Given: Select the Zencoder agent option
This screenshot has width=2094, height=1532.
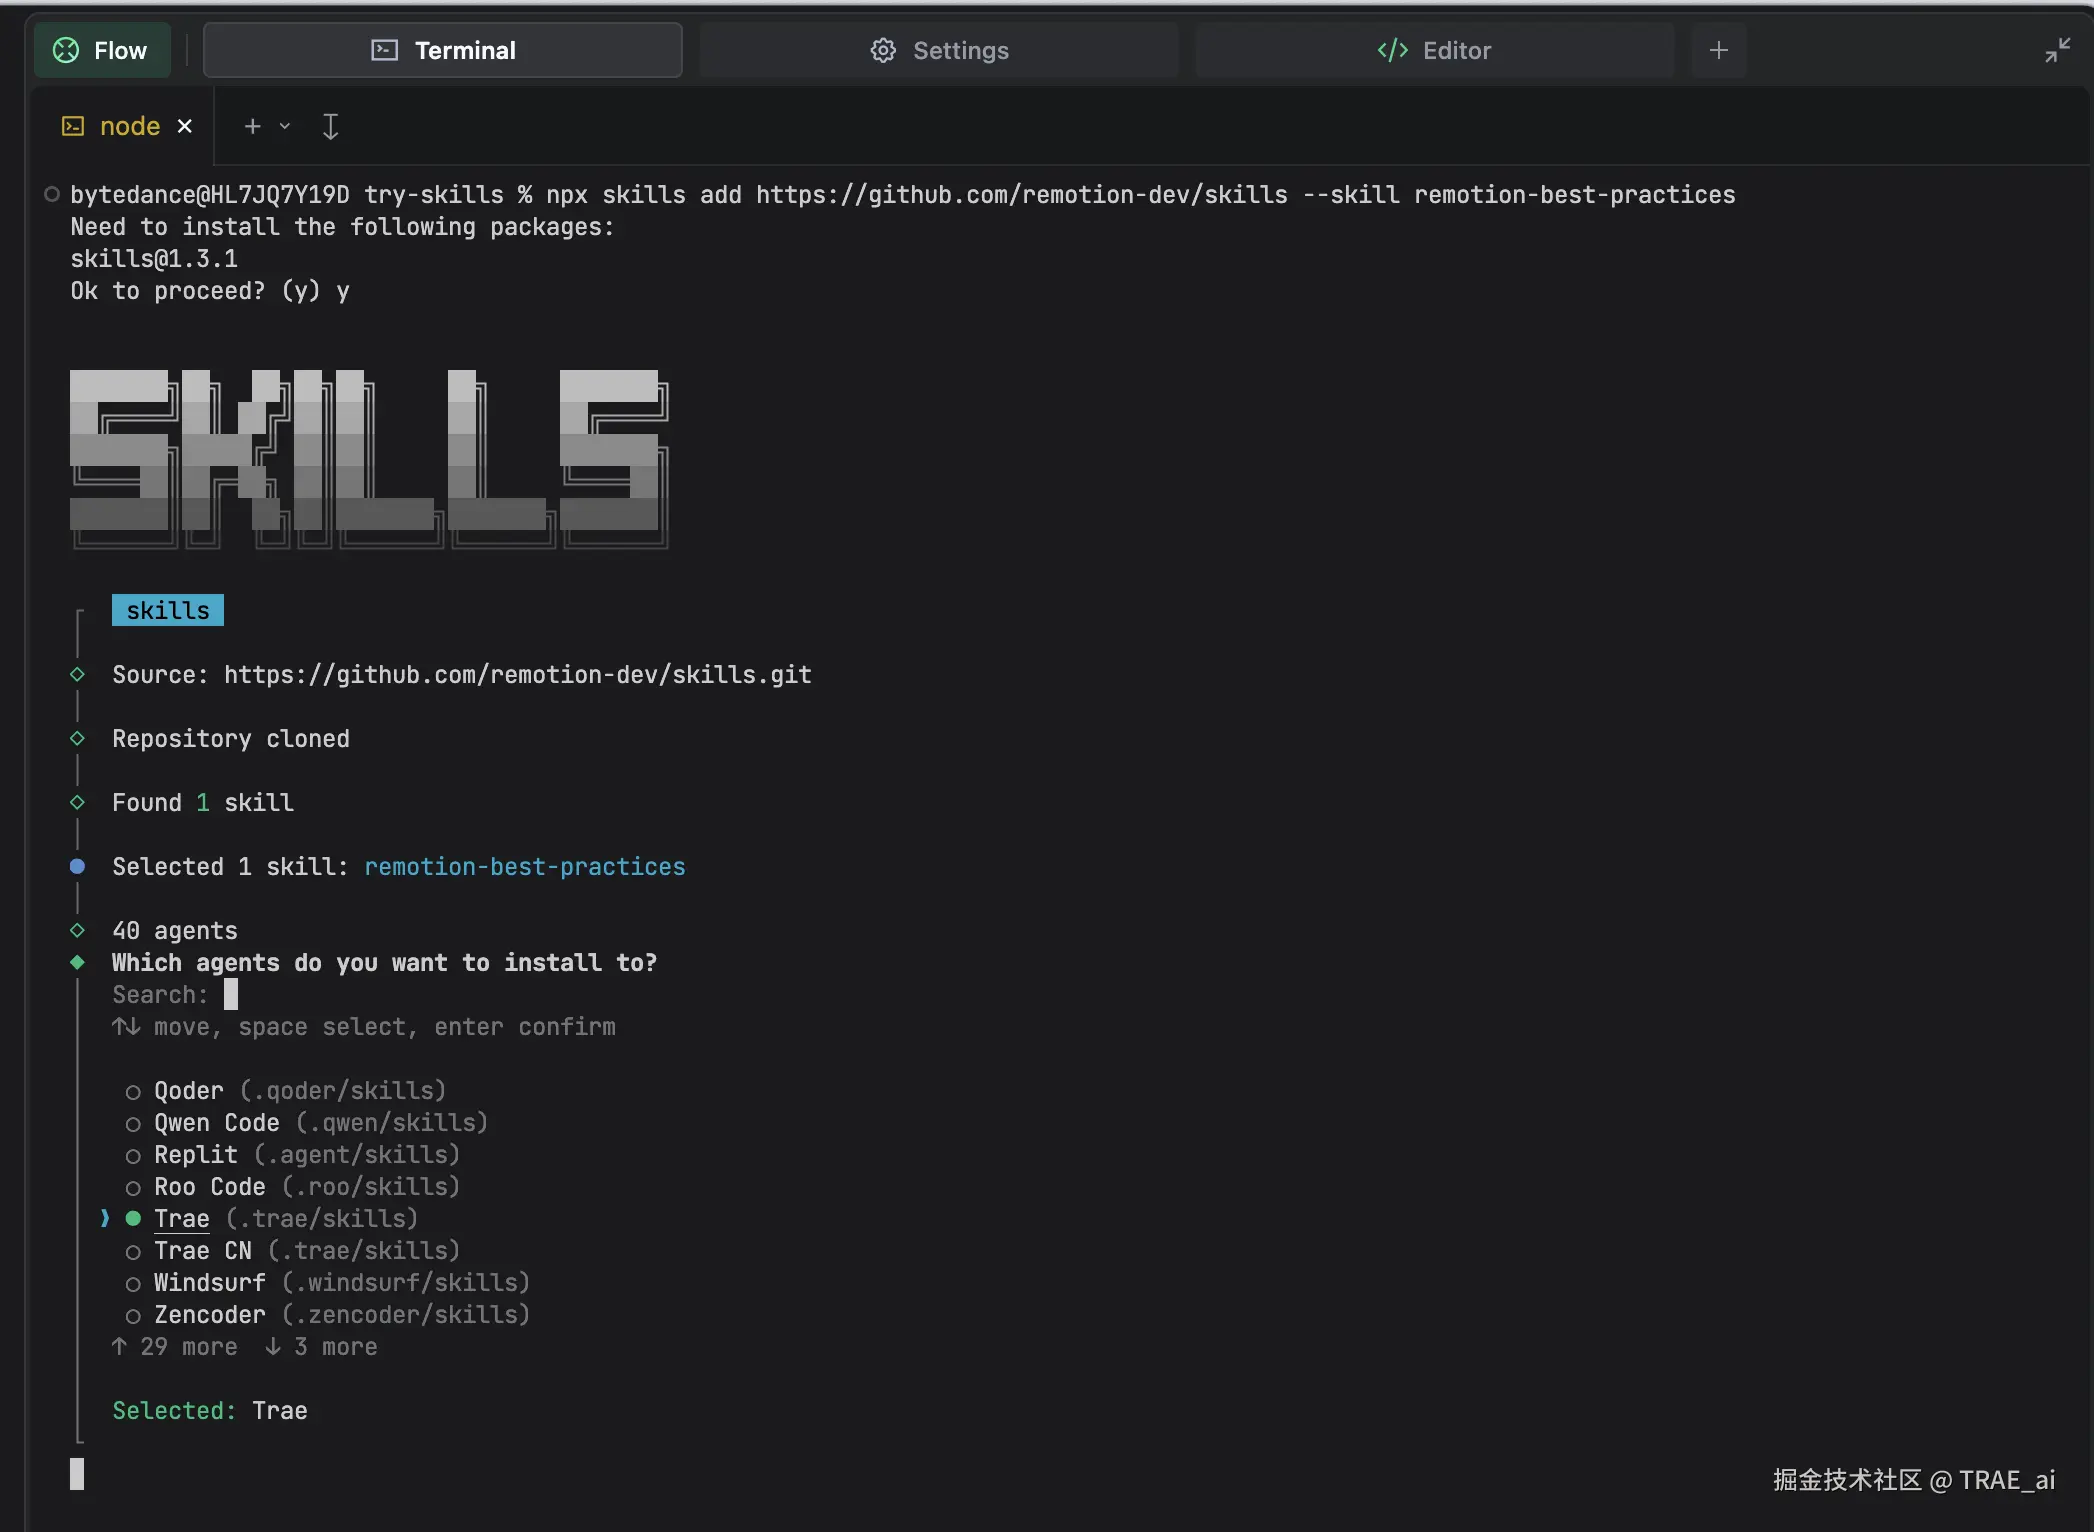Looking at the screenshot, I should (x=133, y=1315).
